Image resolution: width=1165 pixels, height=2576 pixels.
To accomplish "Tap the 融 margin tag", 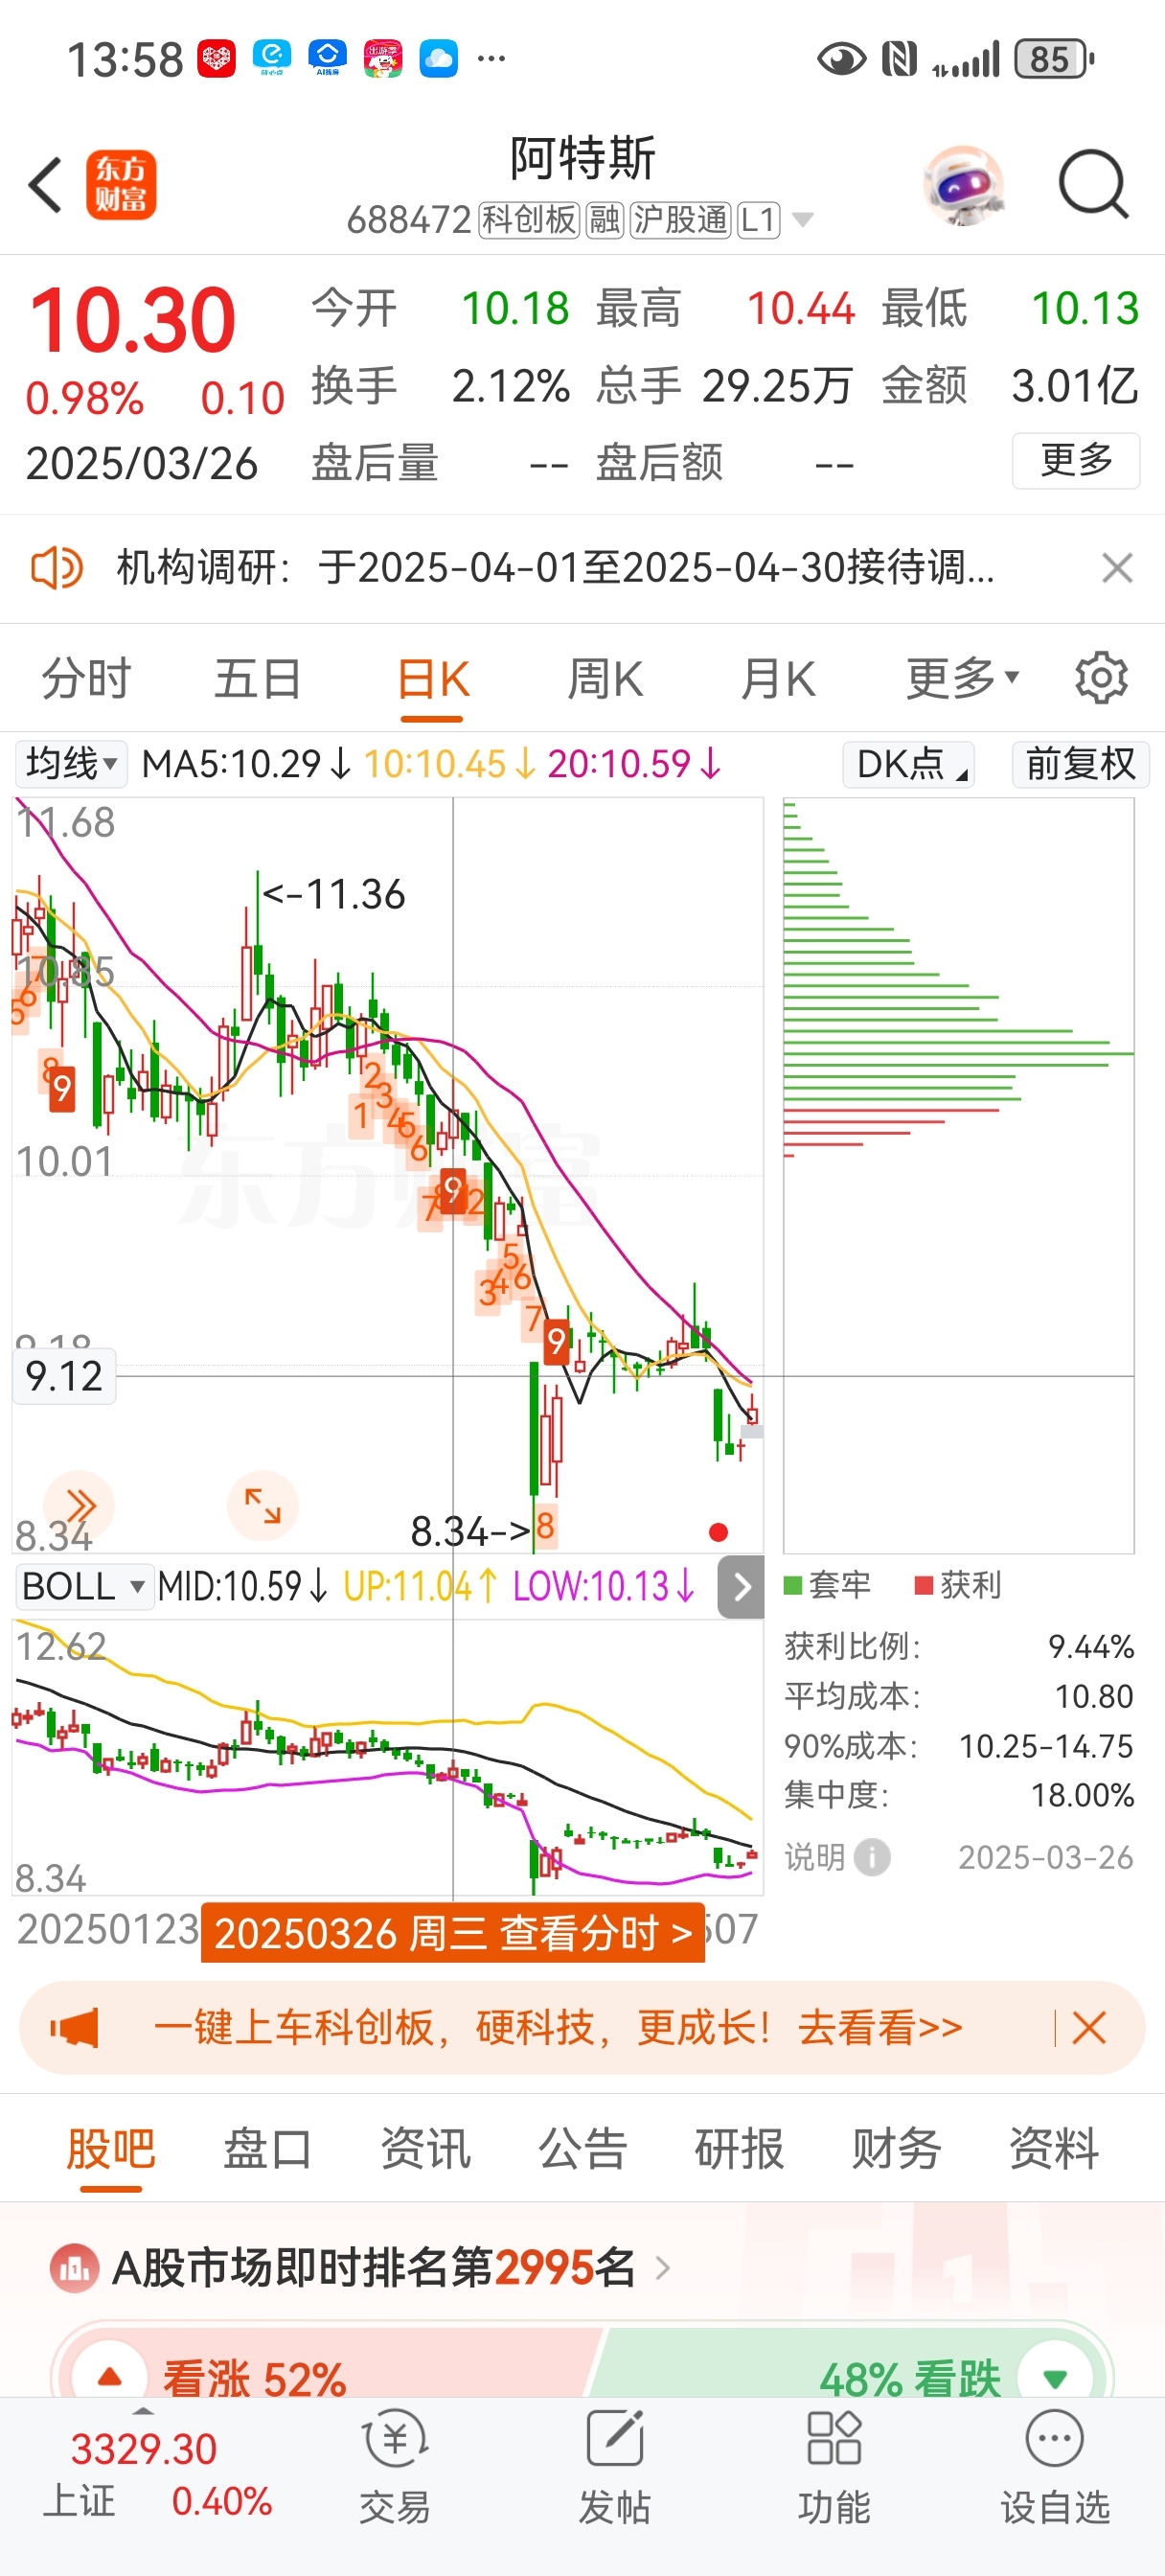I will pos(604,219).
